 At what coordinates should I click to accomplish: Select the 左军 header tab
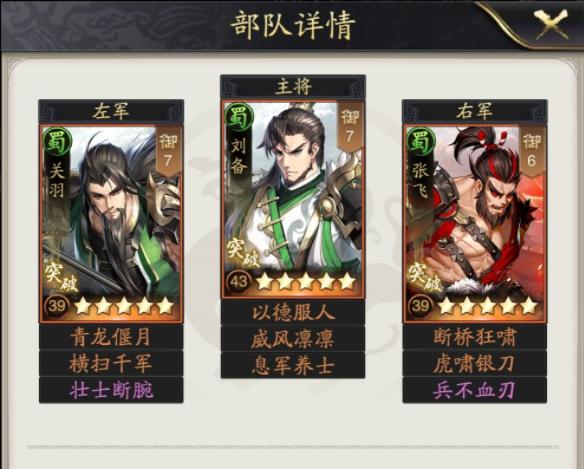click(111, 111)
